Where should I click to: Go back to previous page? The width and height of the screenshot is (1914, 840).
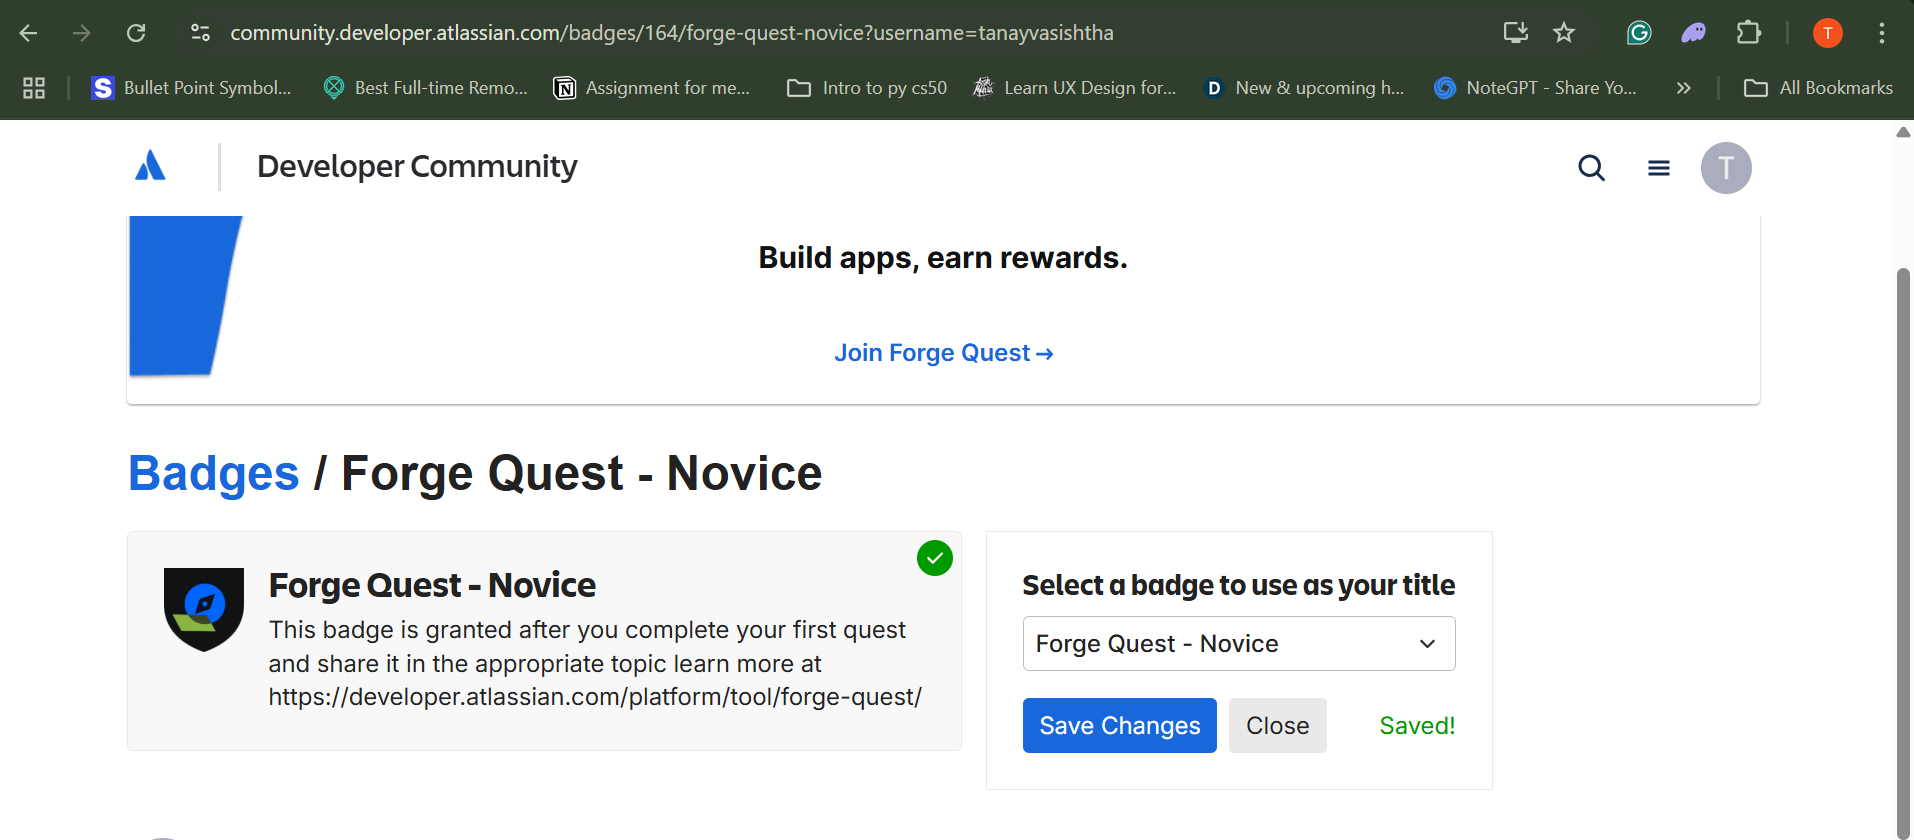click(28, 33)
